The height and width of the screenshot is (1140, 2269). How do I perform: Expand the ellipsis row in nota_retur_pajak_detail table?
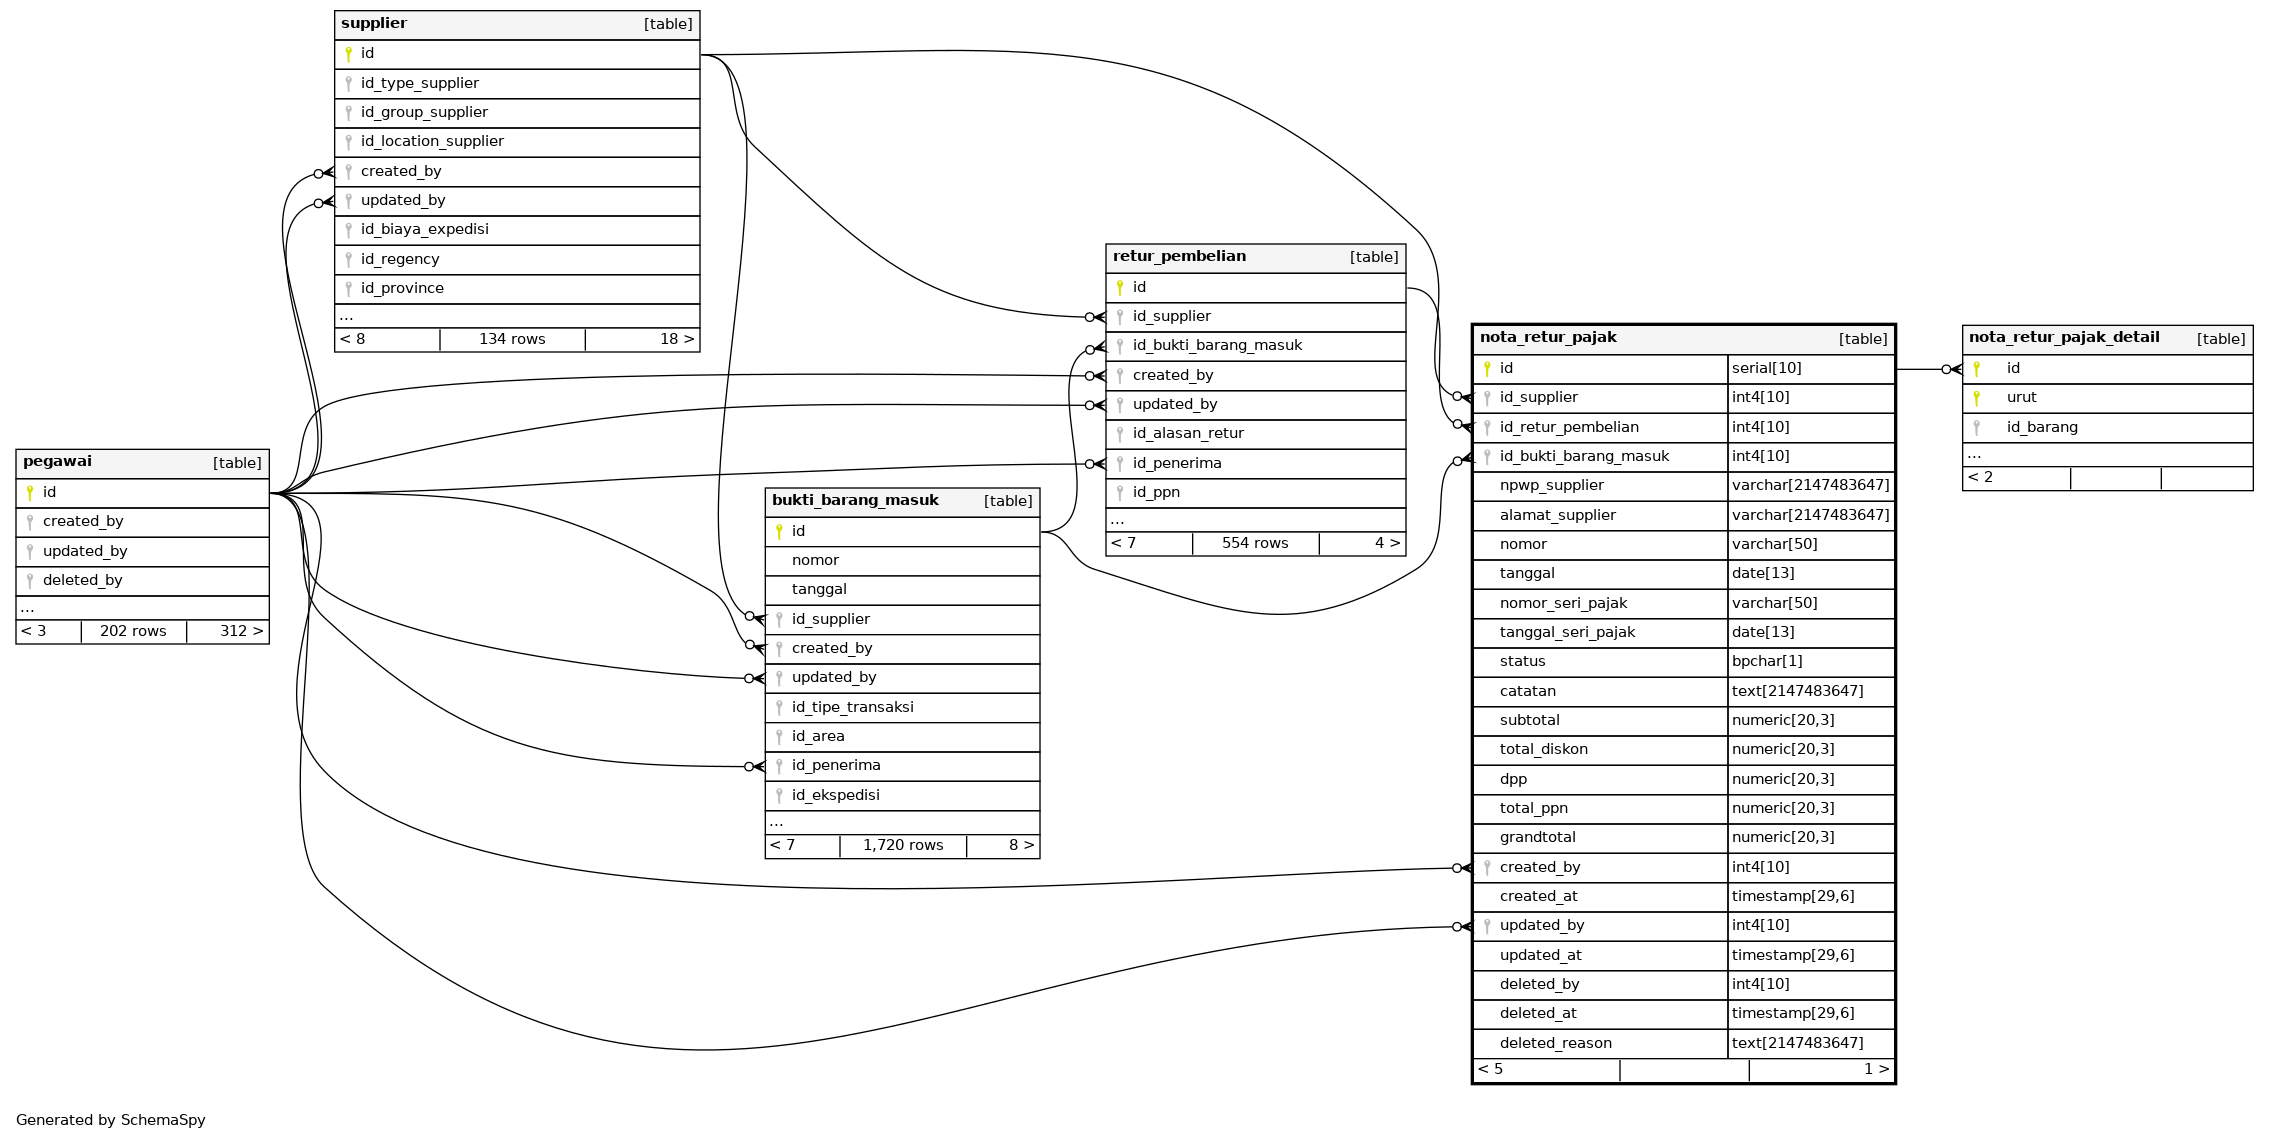click(1974, 455)
